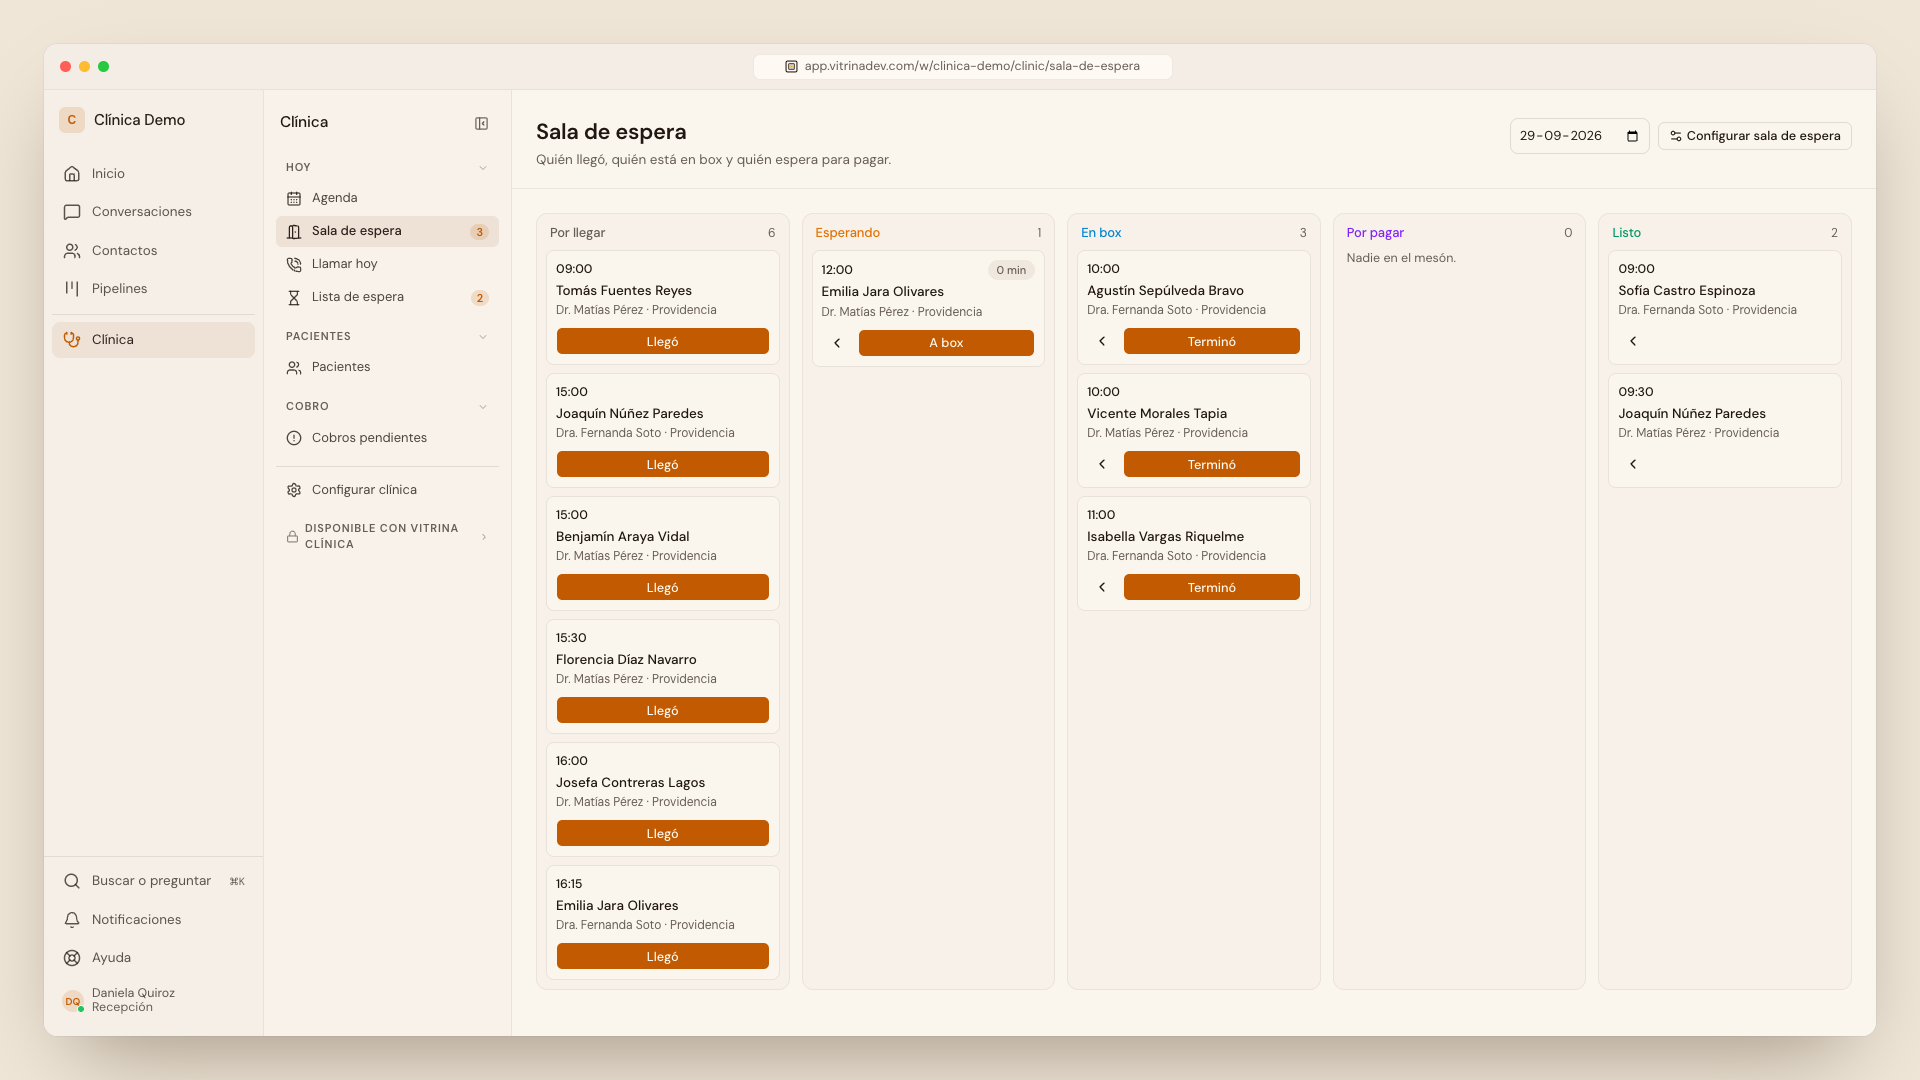The height and width of the screenshot is (1080, 1920).
Task: Open Llamar hoy menu item
Action: click(387, 264)
